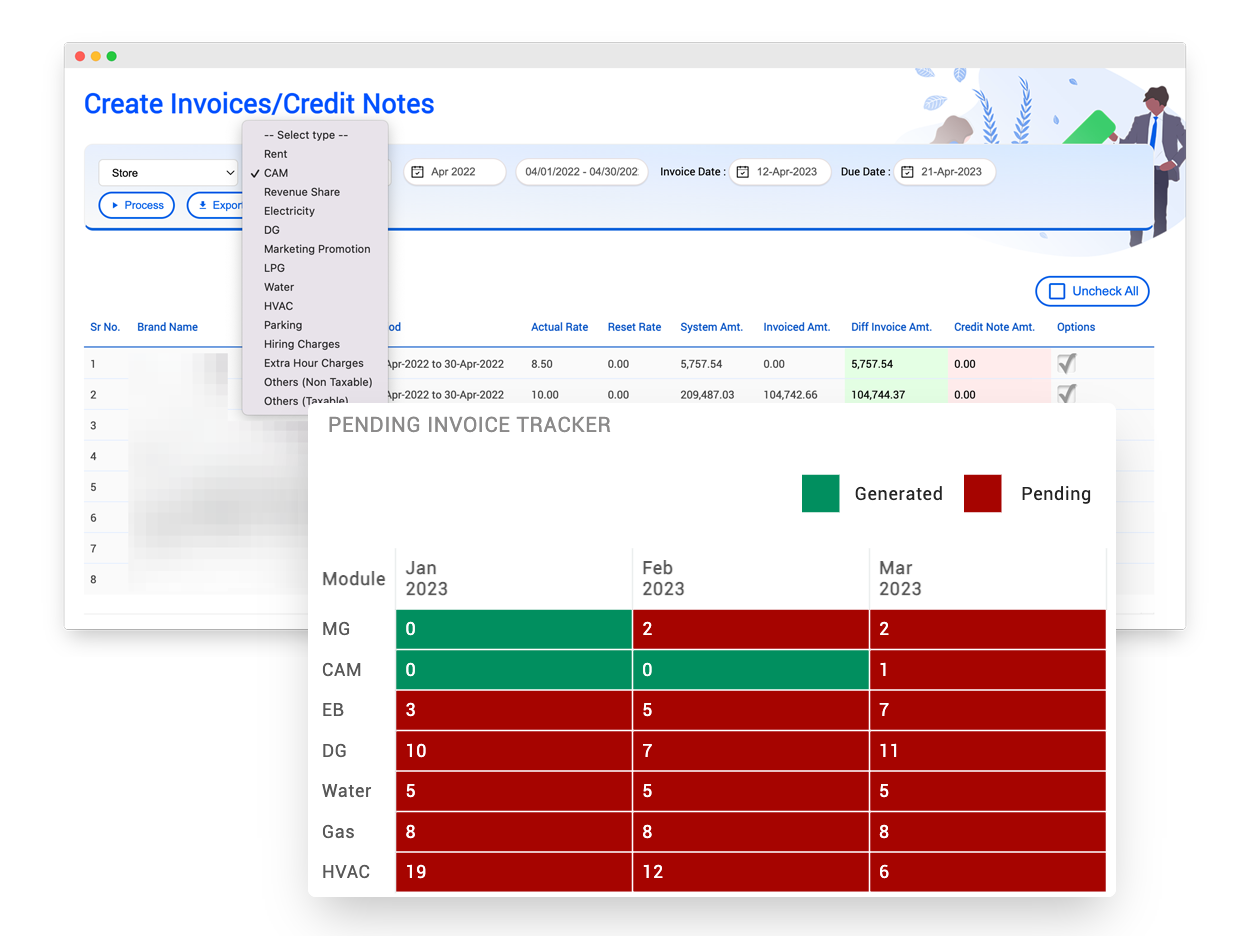Click HVAC Mar 2023 cell showing 6

(988, 872)
